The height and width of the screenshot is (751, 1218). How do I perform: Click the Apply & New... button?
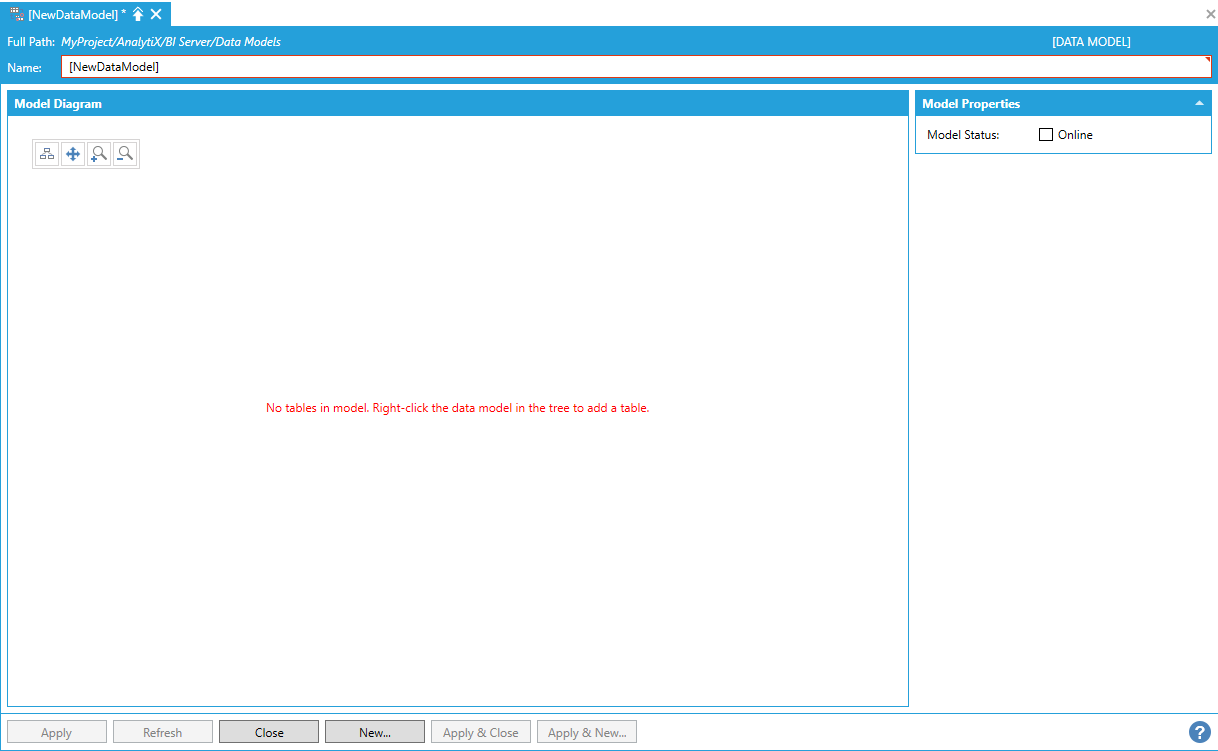tap(587, 732)
